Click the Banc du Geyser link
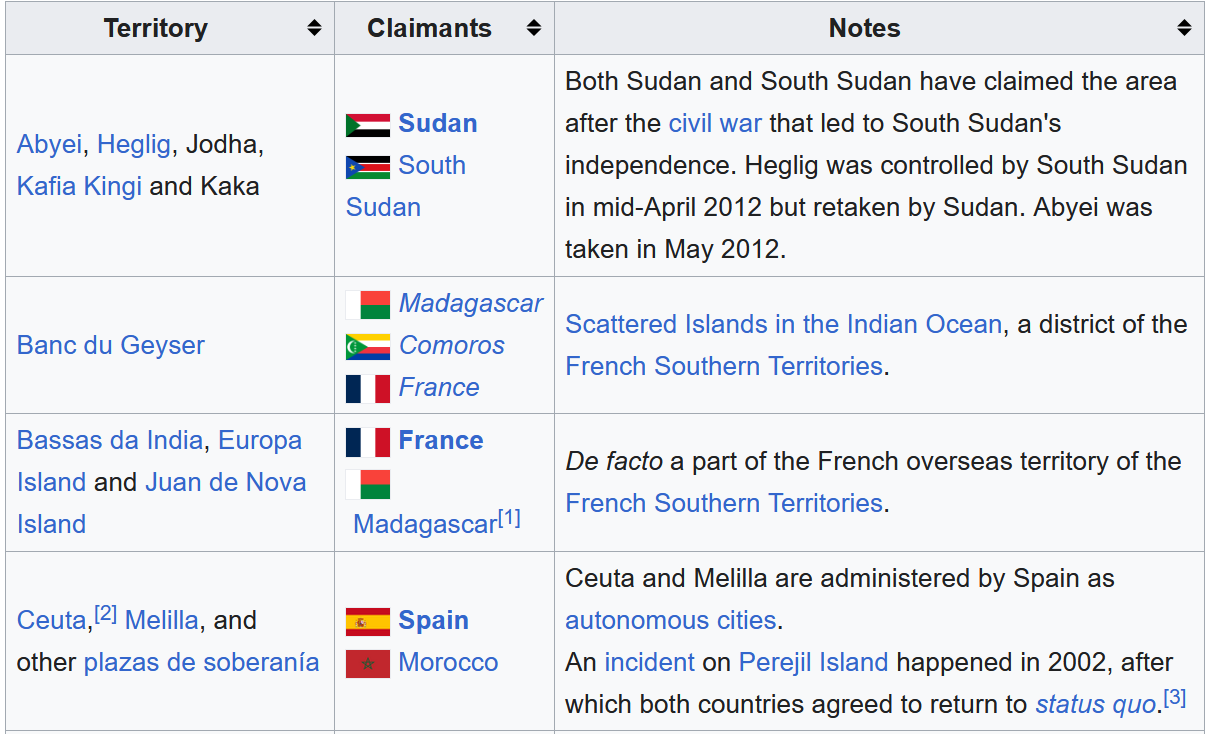Image resolution: width=1211 pixels, height=734 pixels. (x=111, y=345)
